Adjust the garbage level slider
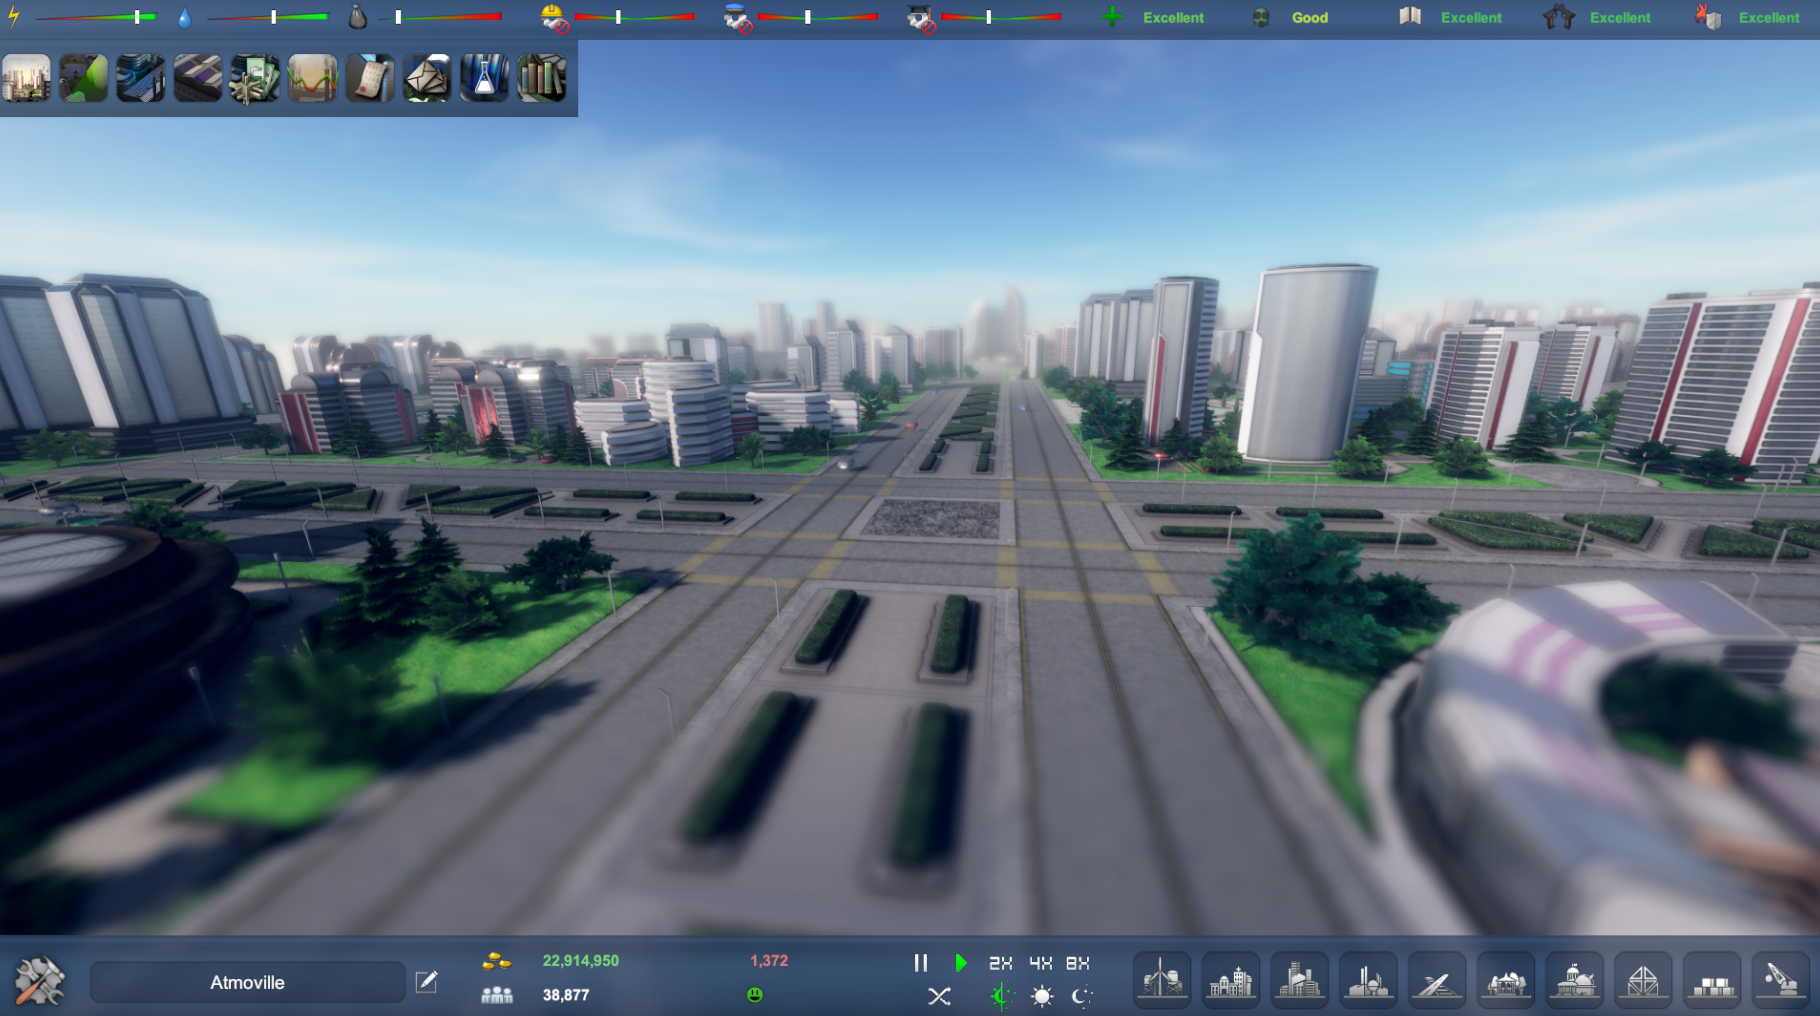Viewport: 1820px width, 1016px height. coord(440,17)
